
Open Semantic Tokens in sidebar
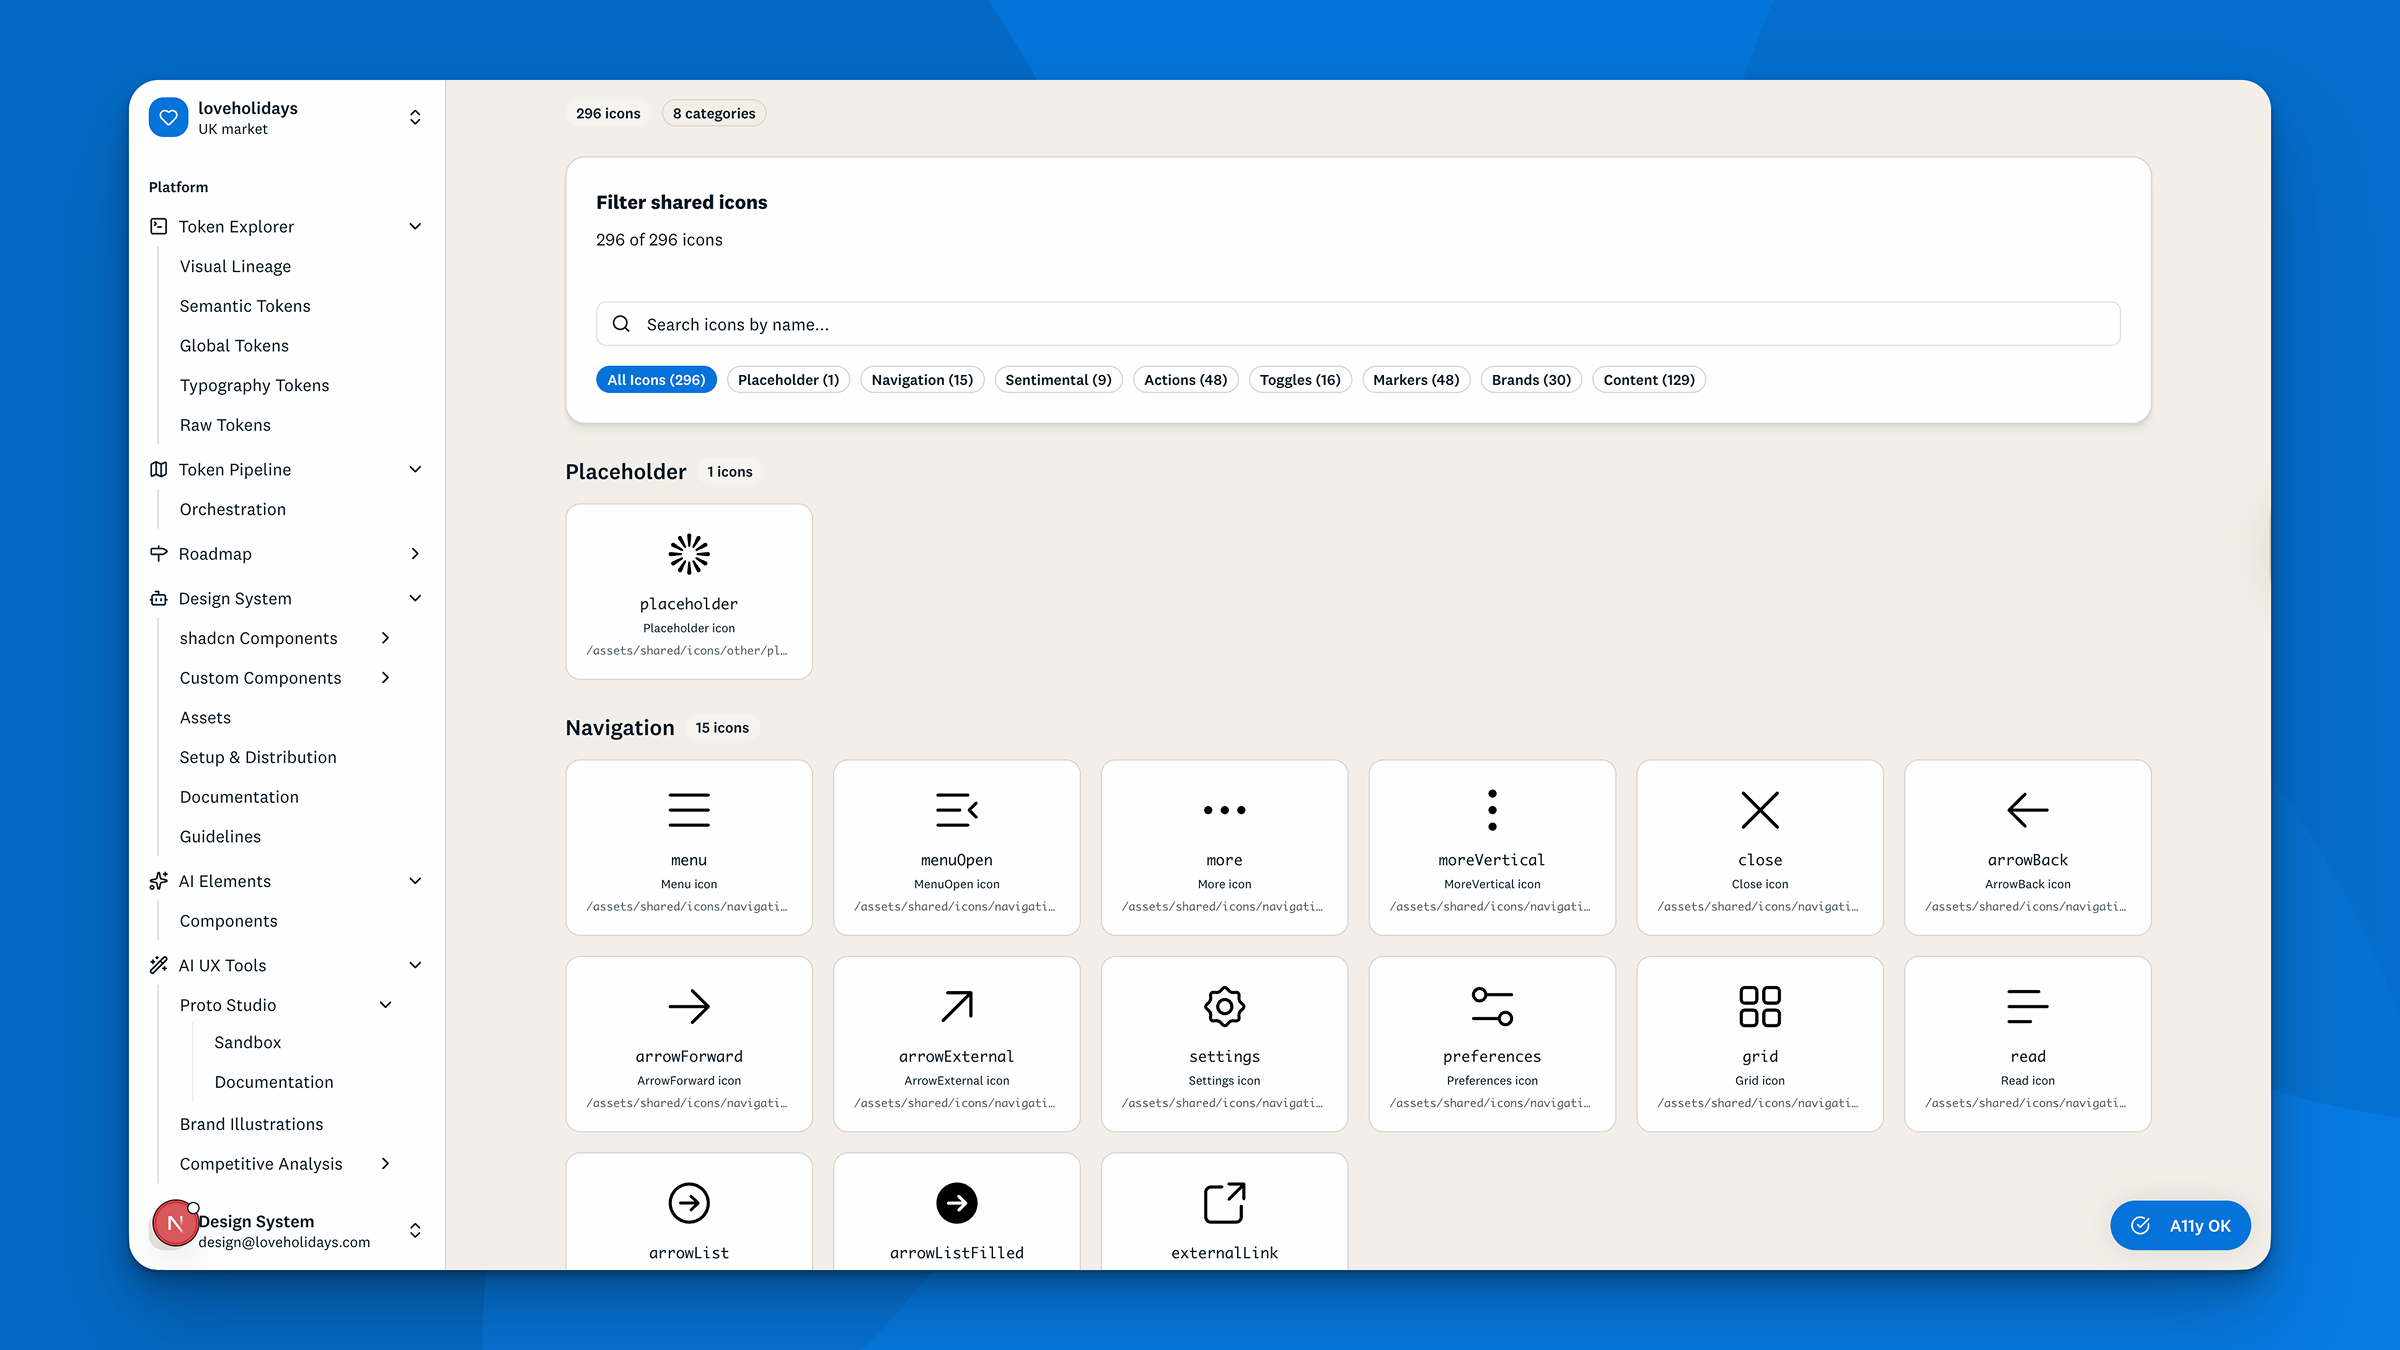[245, 306]
